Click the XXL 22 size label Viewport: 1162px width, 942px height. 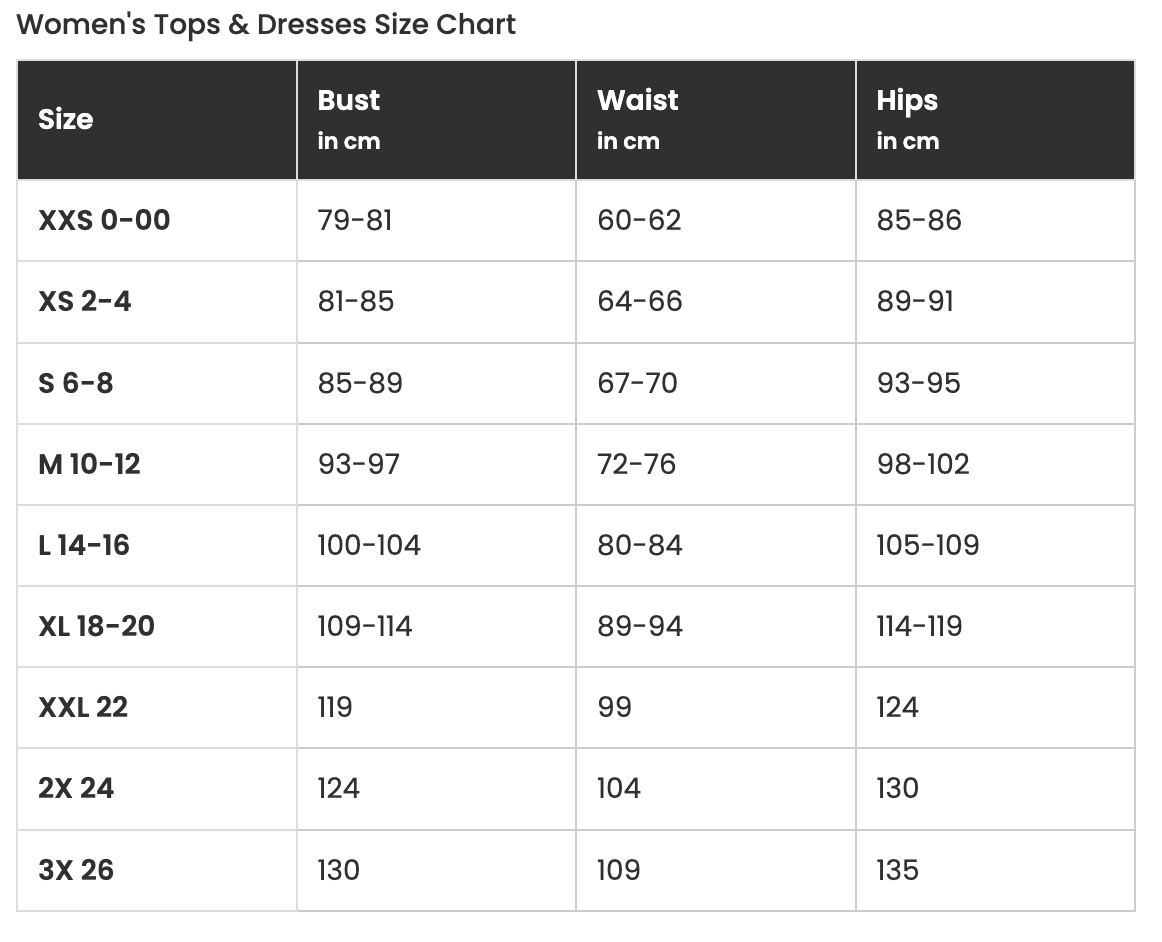83,707
